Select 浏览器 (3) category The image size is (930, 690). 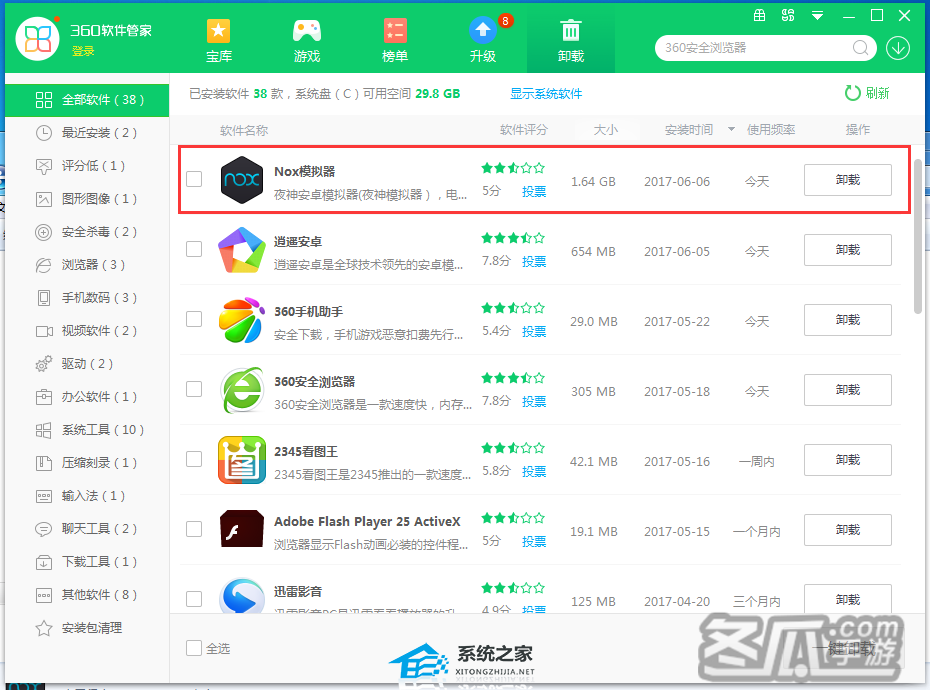87,265
